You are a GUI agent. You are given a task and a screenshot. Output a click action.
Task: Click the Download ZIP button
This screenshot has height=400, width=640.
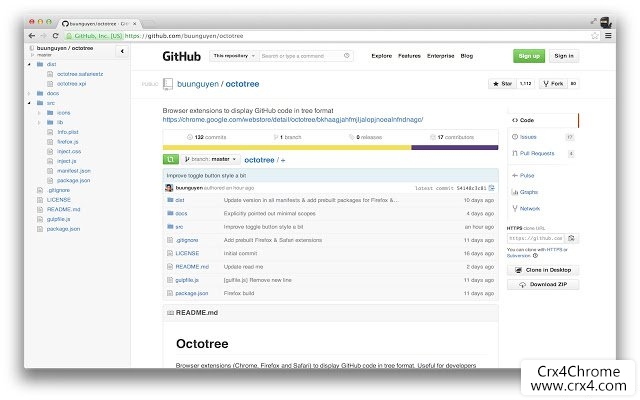[x=543, y=284]
